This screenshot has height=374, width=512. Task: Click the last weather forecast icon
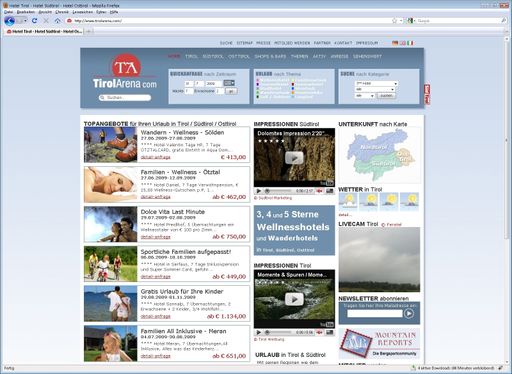(x=409, y=201)
